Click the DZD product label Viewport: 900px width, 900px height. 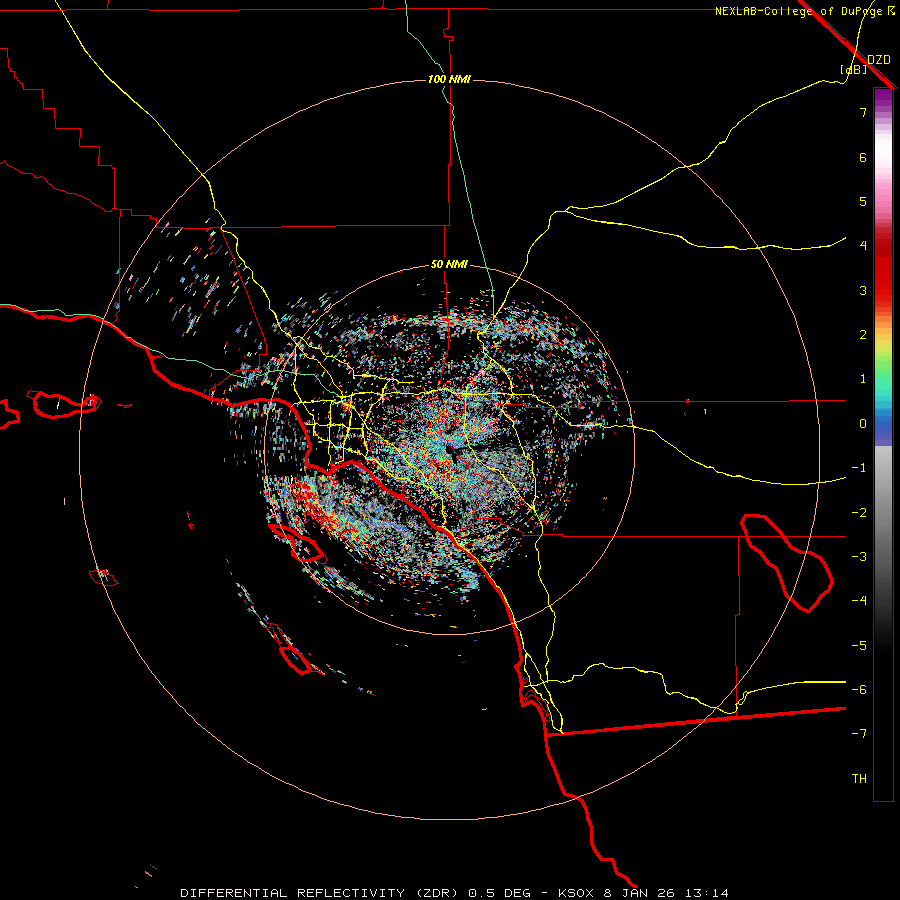(879, 59)
